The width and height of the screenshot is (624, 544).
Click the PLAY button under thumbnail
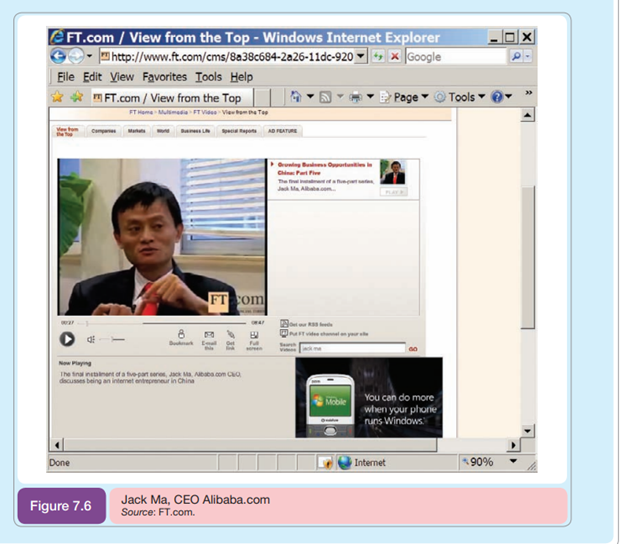click(394, 192)
